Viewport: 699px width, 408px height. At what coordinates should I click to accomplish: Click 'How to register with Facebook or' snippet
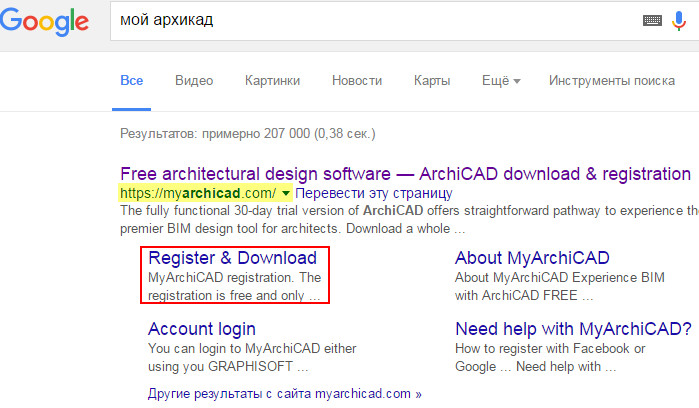pyautogui.click(x=550, y=348)
